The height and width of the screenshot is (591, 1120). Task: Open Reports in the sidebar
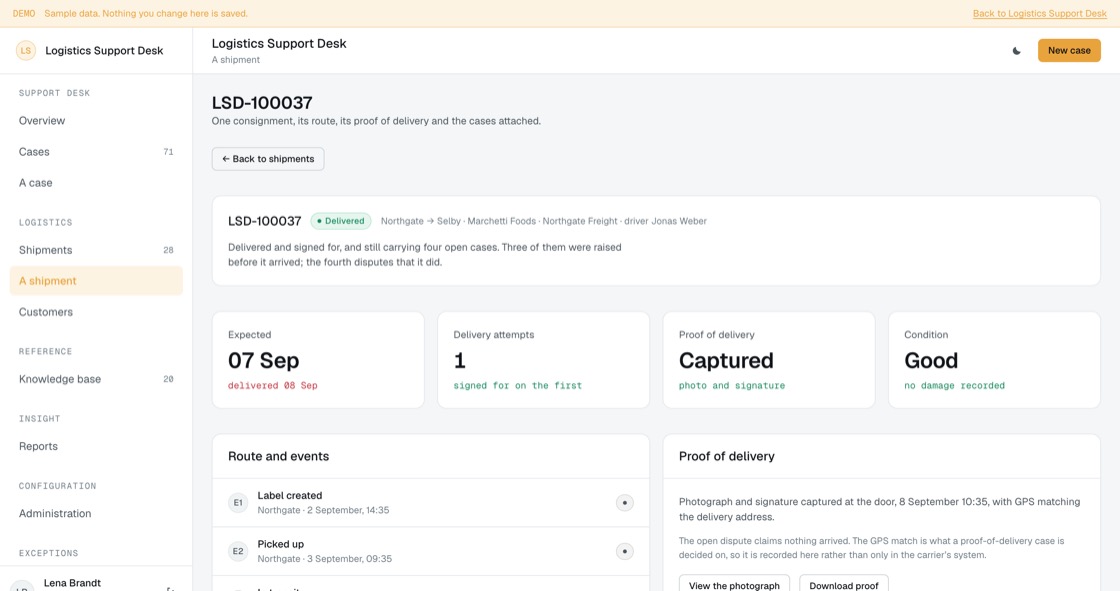pyautogui.click(x=96, y=447)
